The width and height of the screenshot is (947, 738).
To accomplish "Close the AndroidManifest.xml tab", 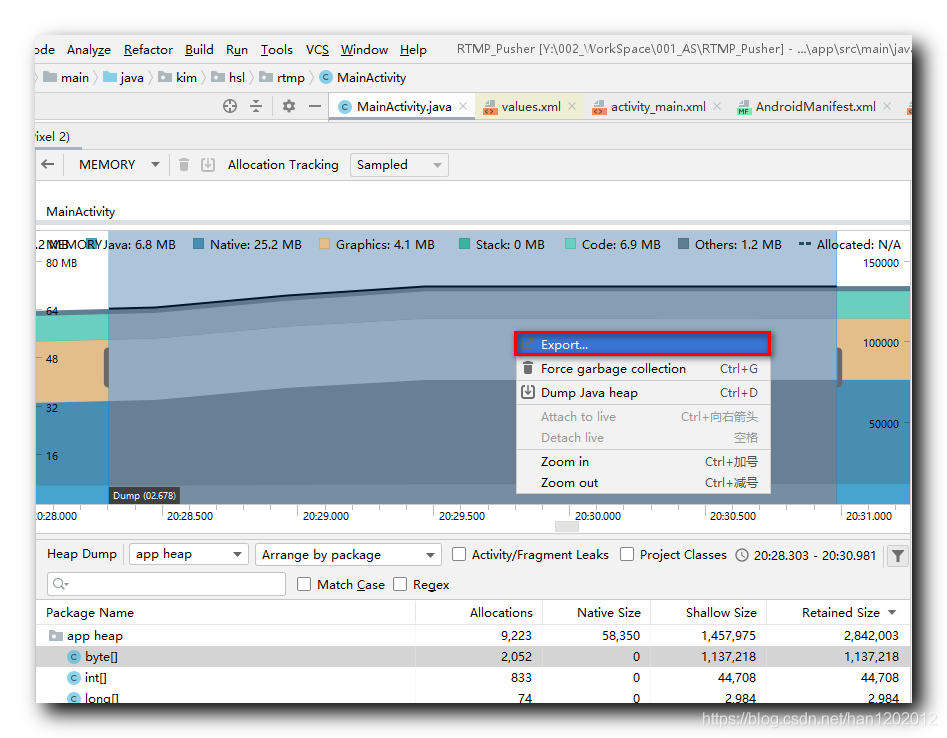I will coord(887,106).
